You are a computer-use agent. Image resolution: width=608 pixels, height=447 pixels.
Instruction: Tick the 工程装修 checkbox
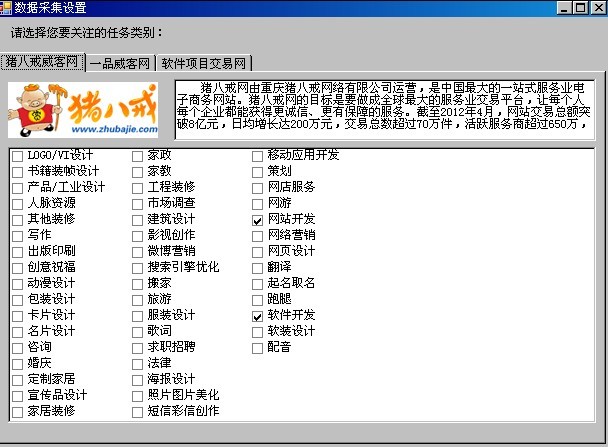coord(137,188)
